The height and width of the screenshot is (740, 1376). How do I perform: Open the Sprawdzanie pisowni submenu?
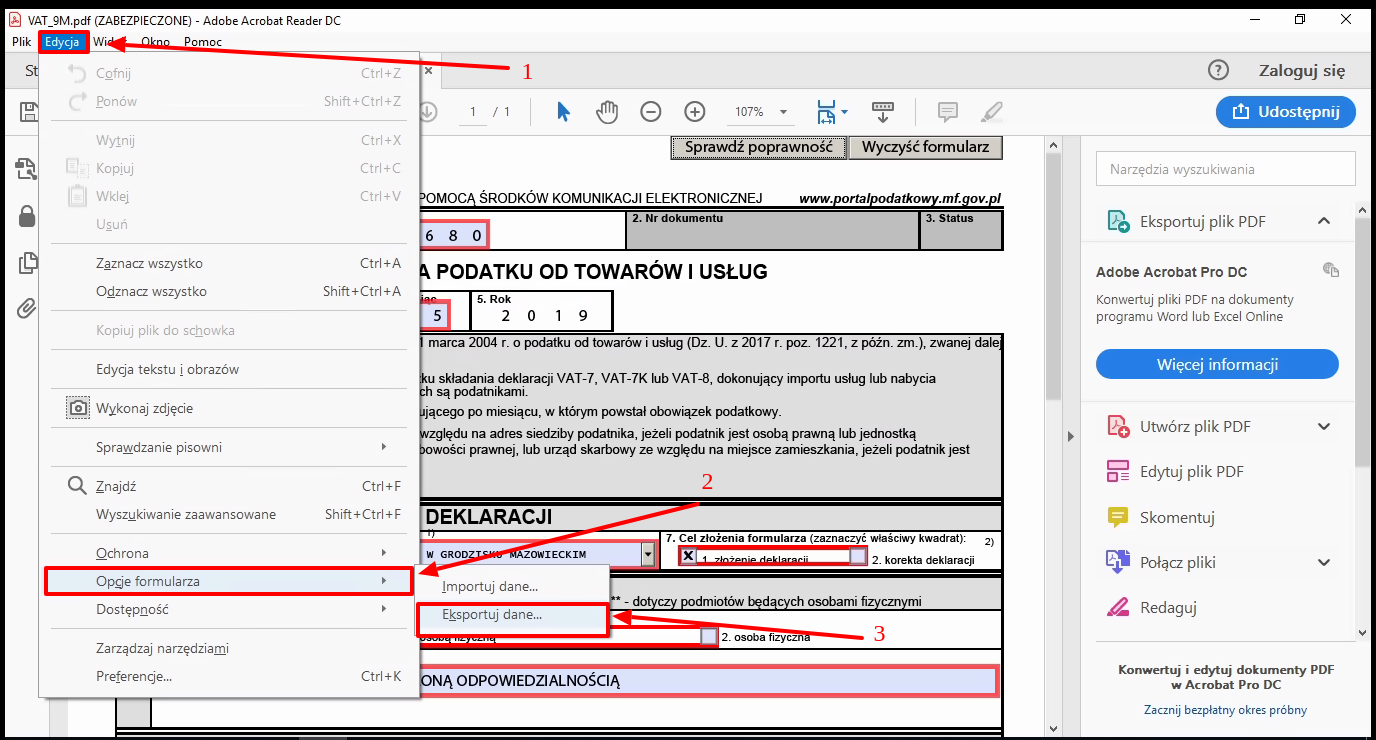[229, 447]
